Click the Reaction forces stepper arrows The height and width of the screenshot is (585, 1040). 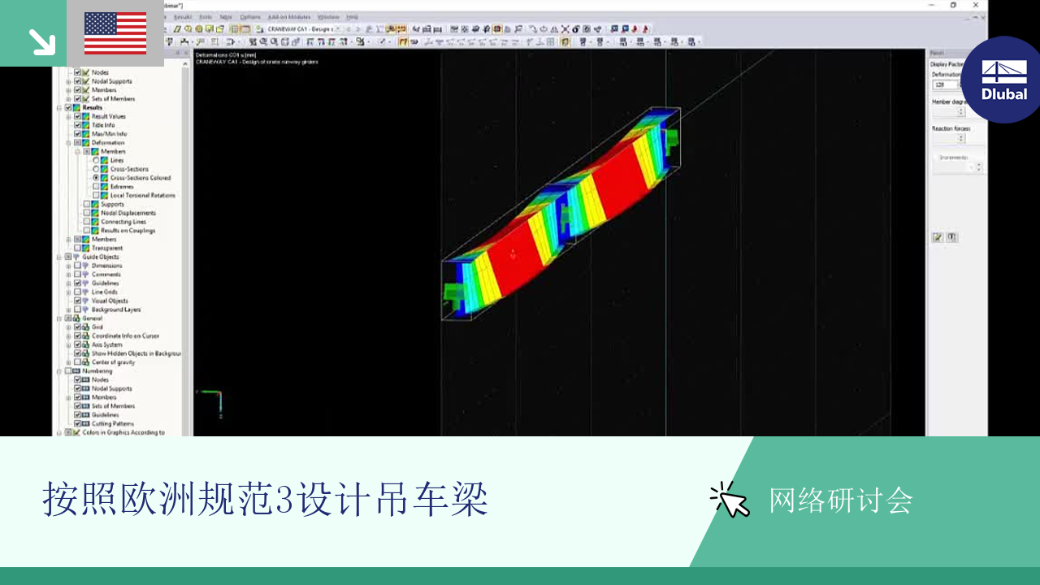click(961, 138)
